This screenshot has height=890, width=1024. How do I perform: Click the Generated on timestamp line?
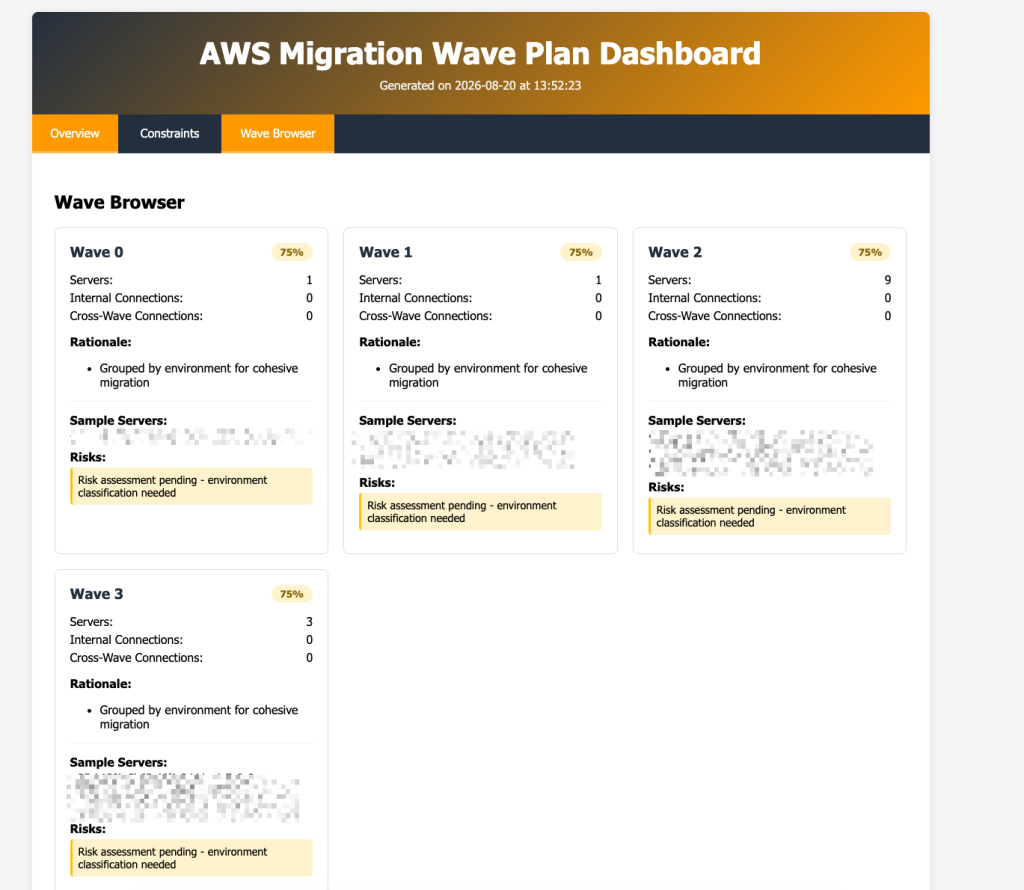pyautogui.click(x=480, y=86)
